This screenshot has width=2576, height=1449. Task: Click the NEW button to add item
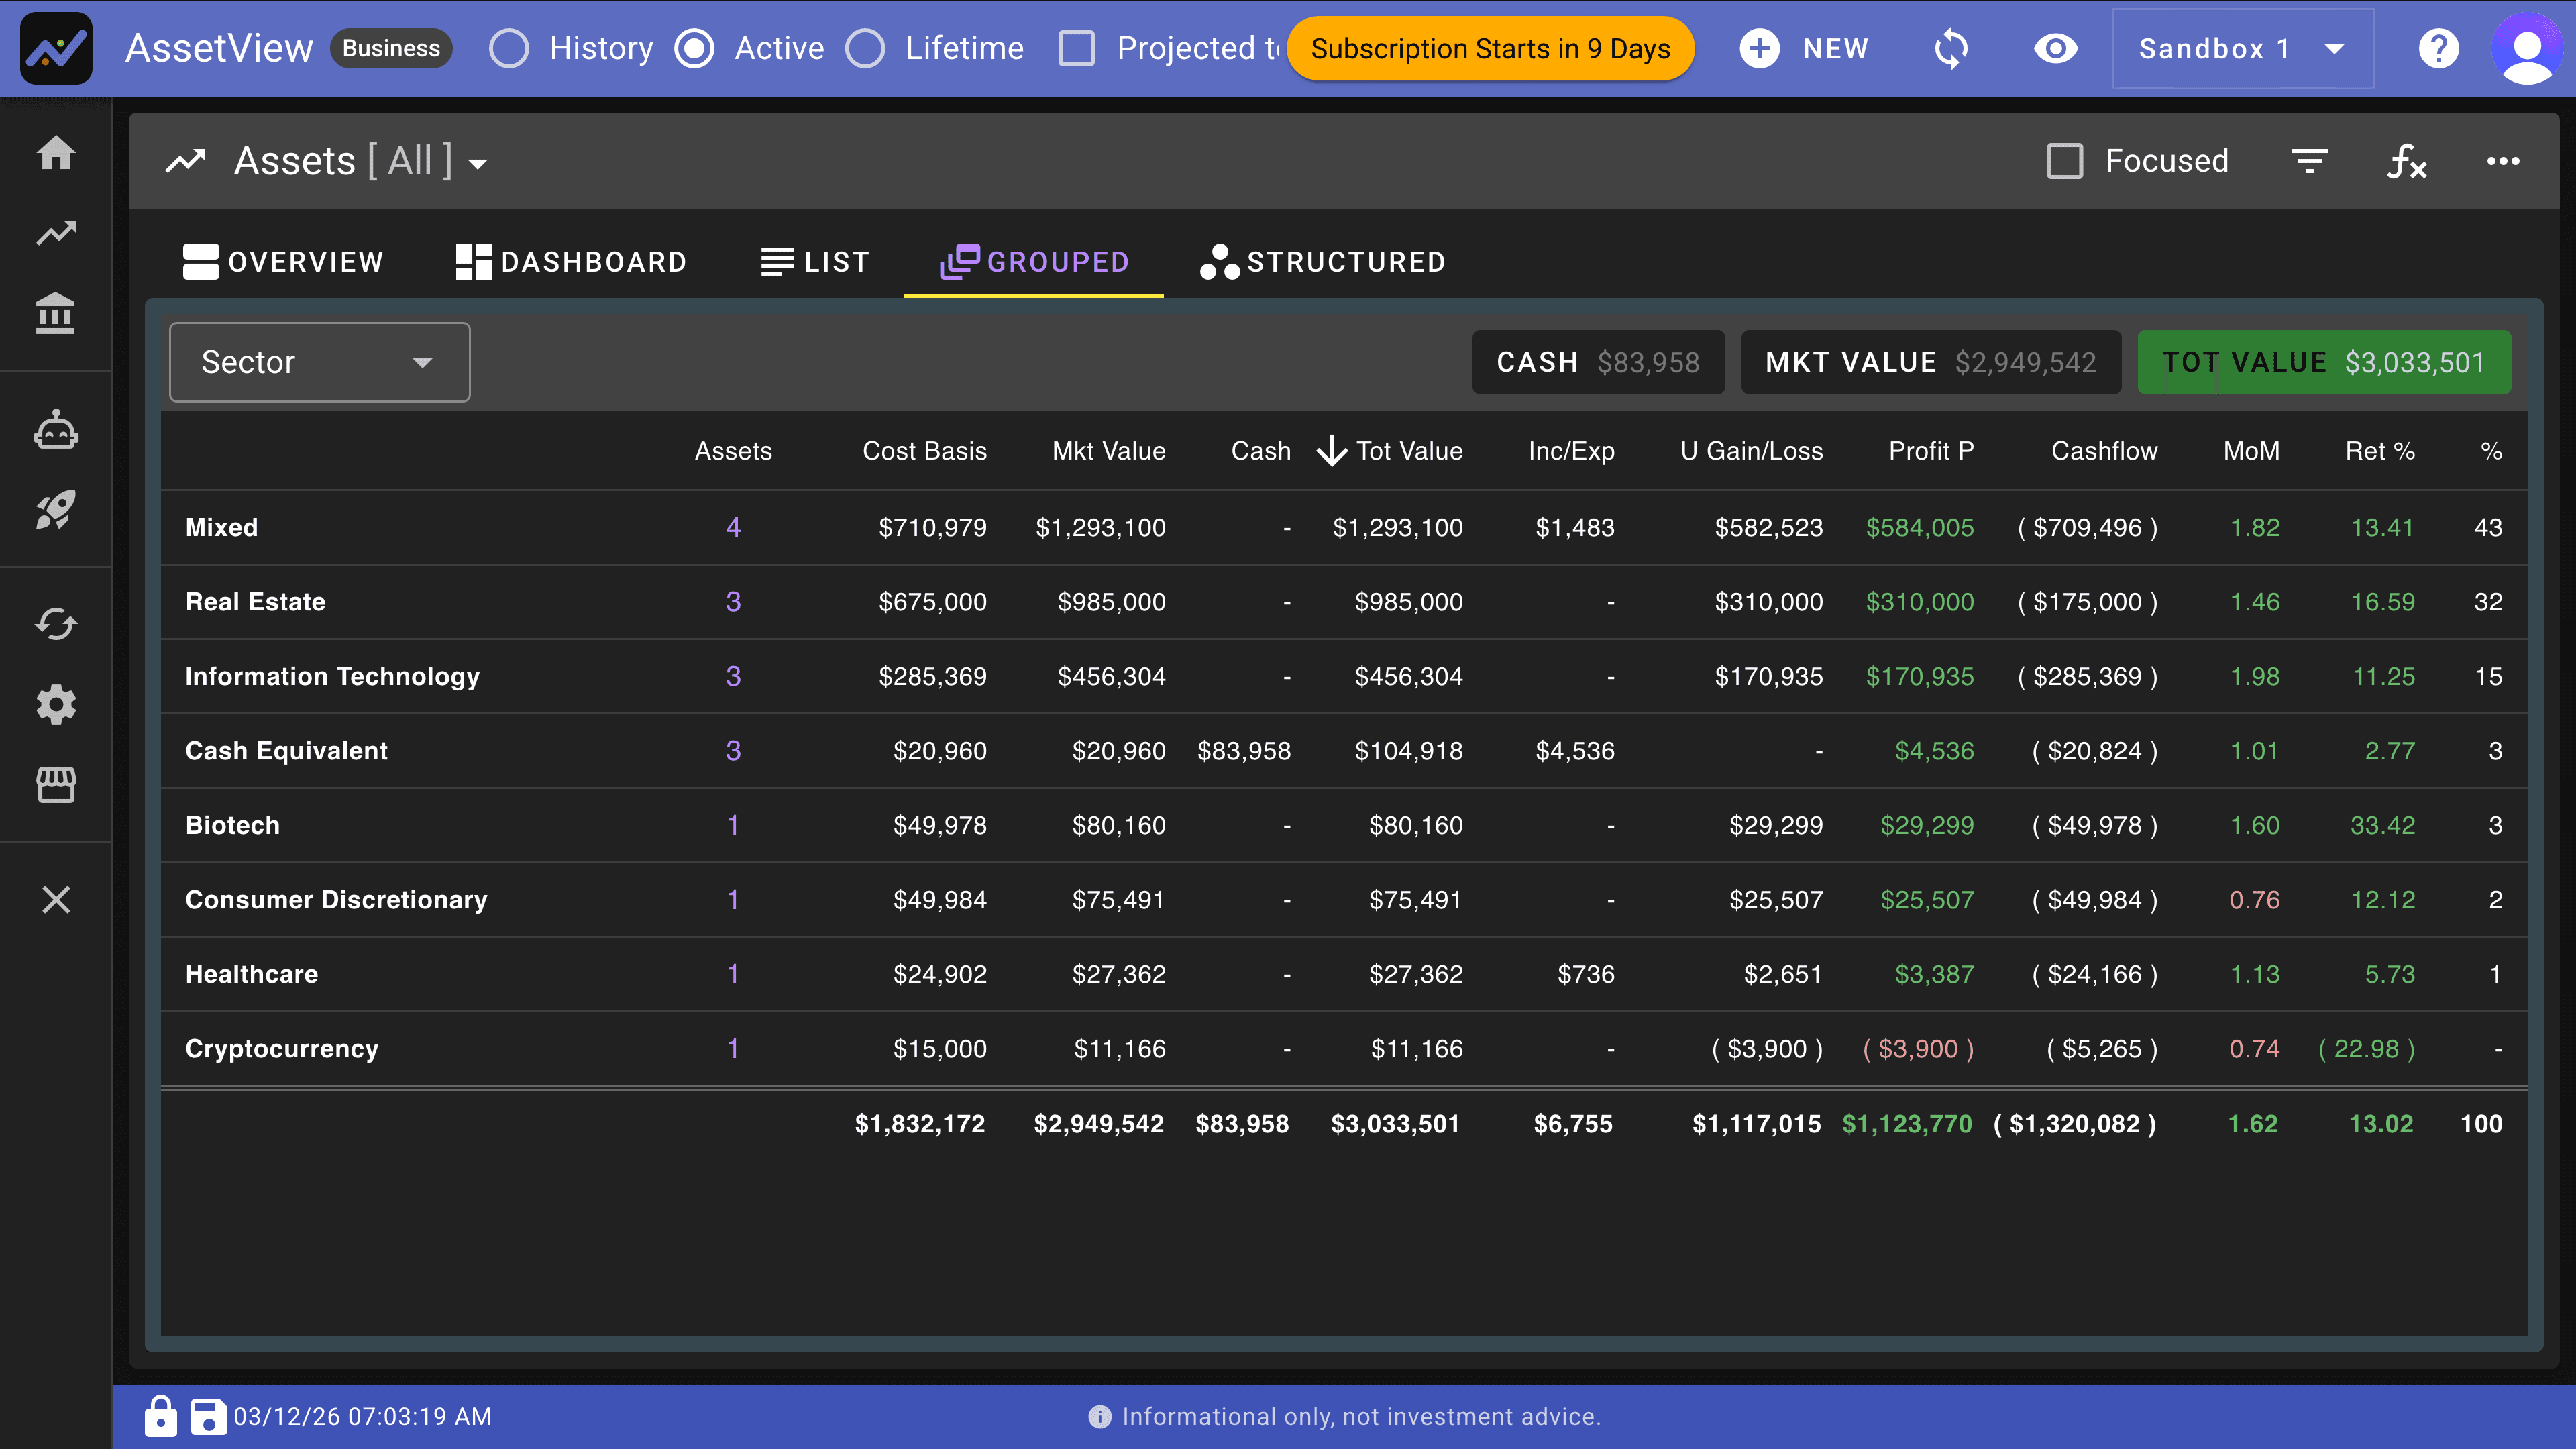[x=1804, y=48]
